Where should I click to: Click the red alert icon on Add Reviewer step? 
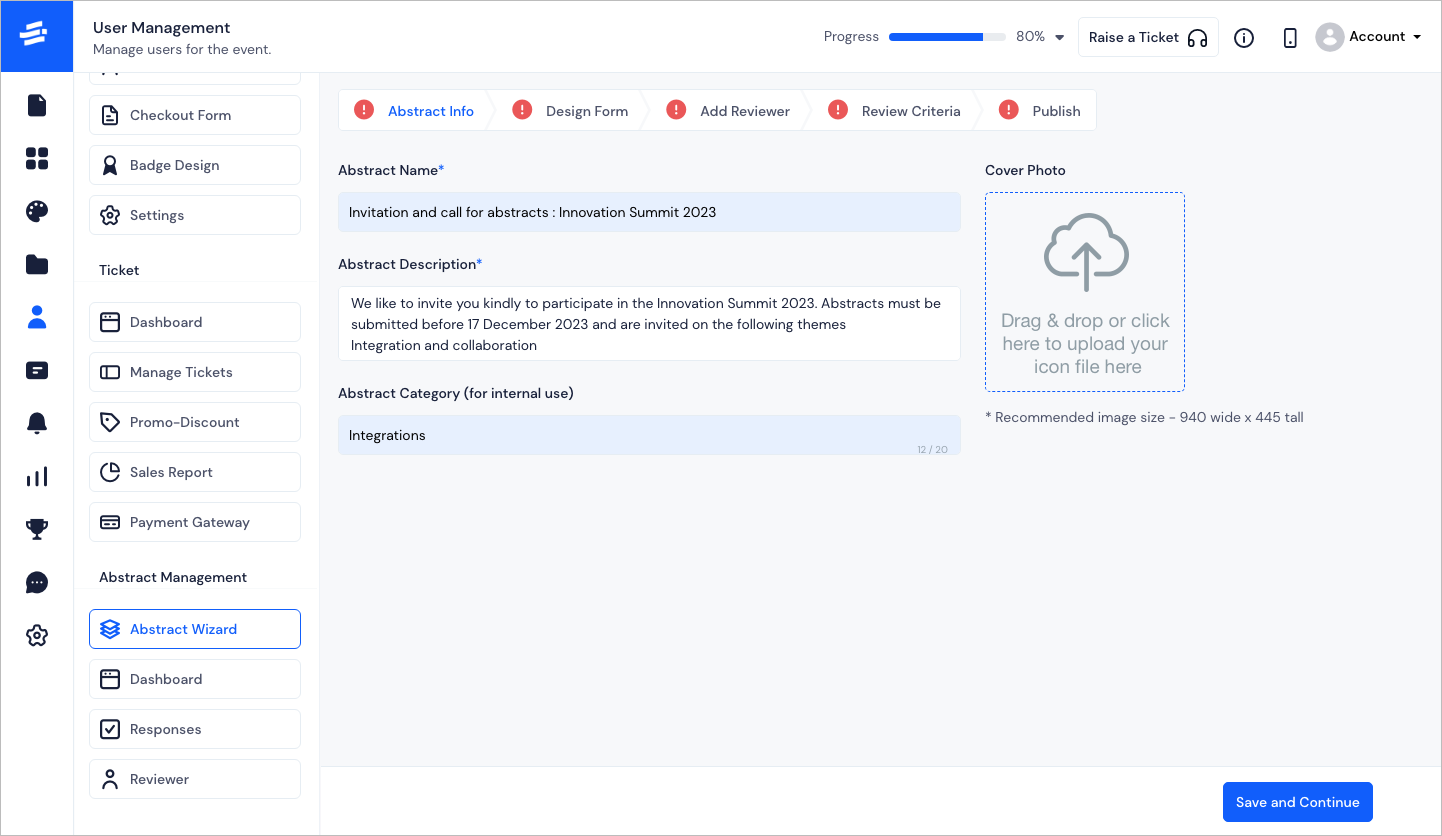pyautogui.click(x=676, y=110)
